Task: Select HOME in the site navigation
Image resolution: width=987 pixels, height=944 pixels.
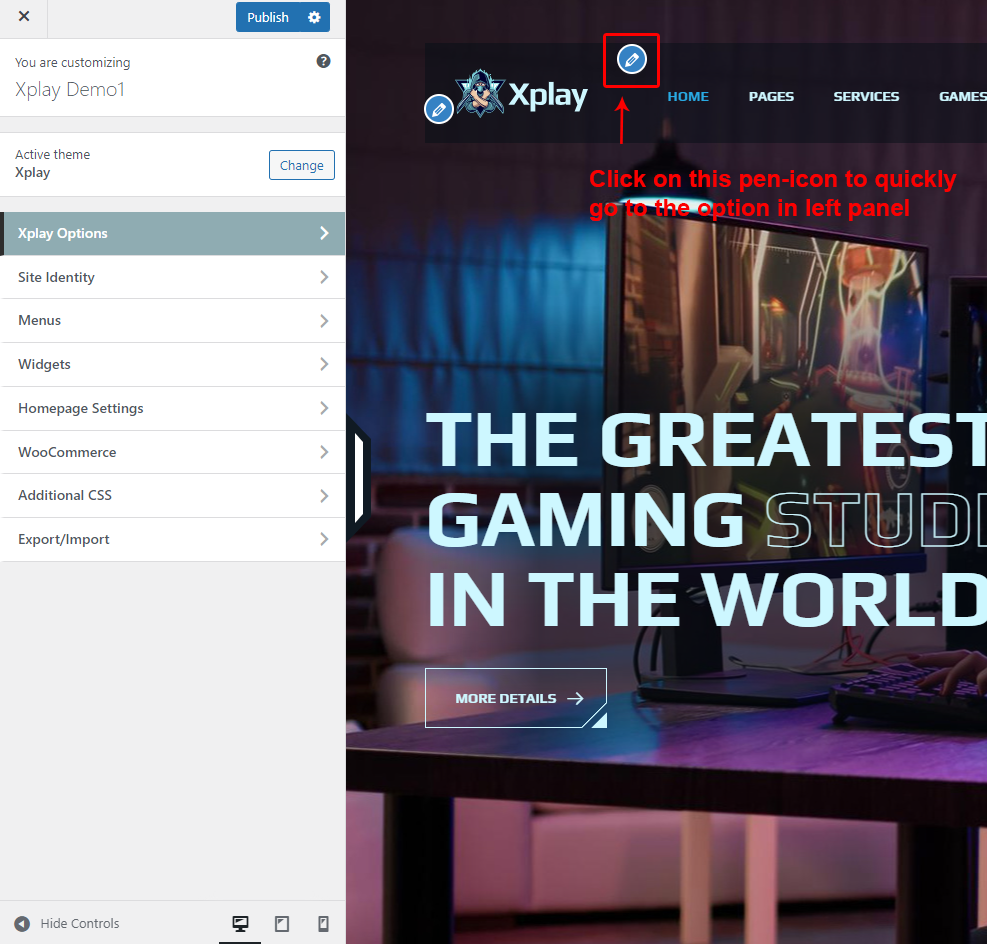Action: click(688, 97)
